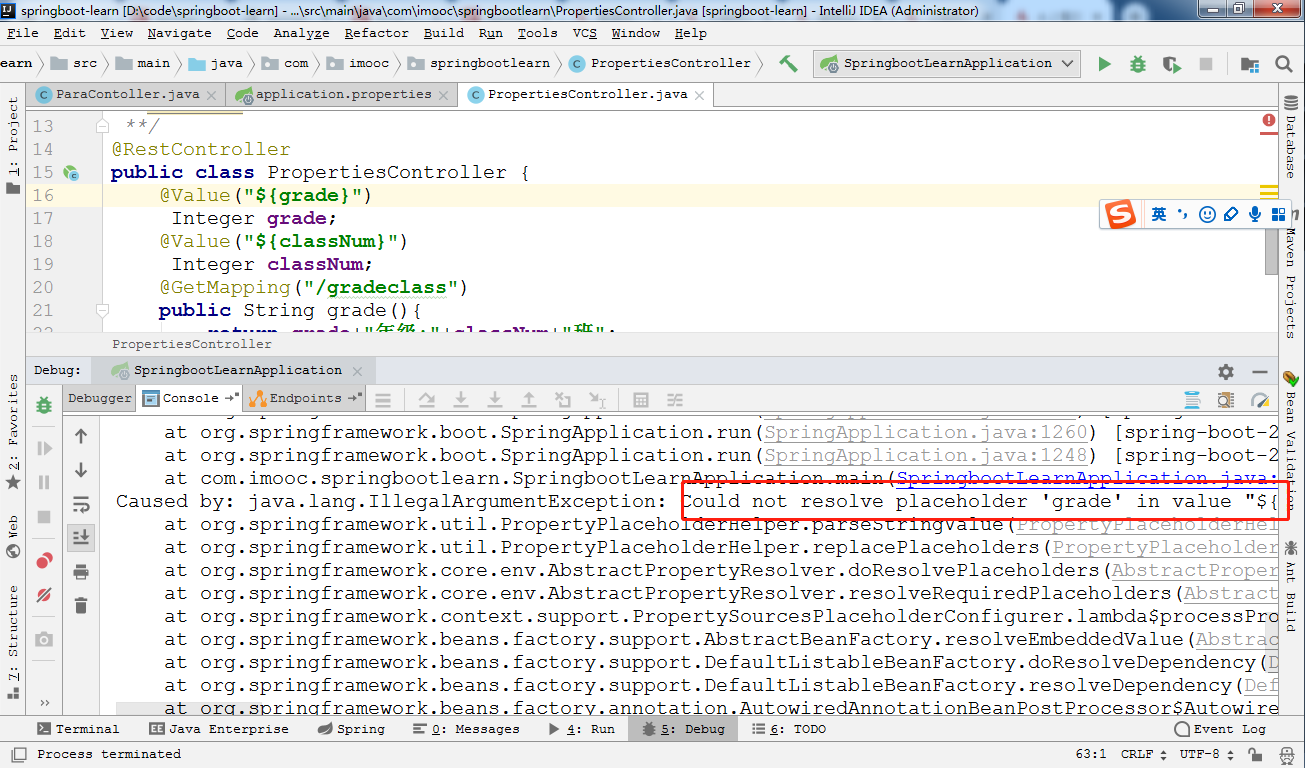Open the Project tool window stripe
Viewport: 1305px width, 768px height.
point(12,146)
